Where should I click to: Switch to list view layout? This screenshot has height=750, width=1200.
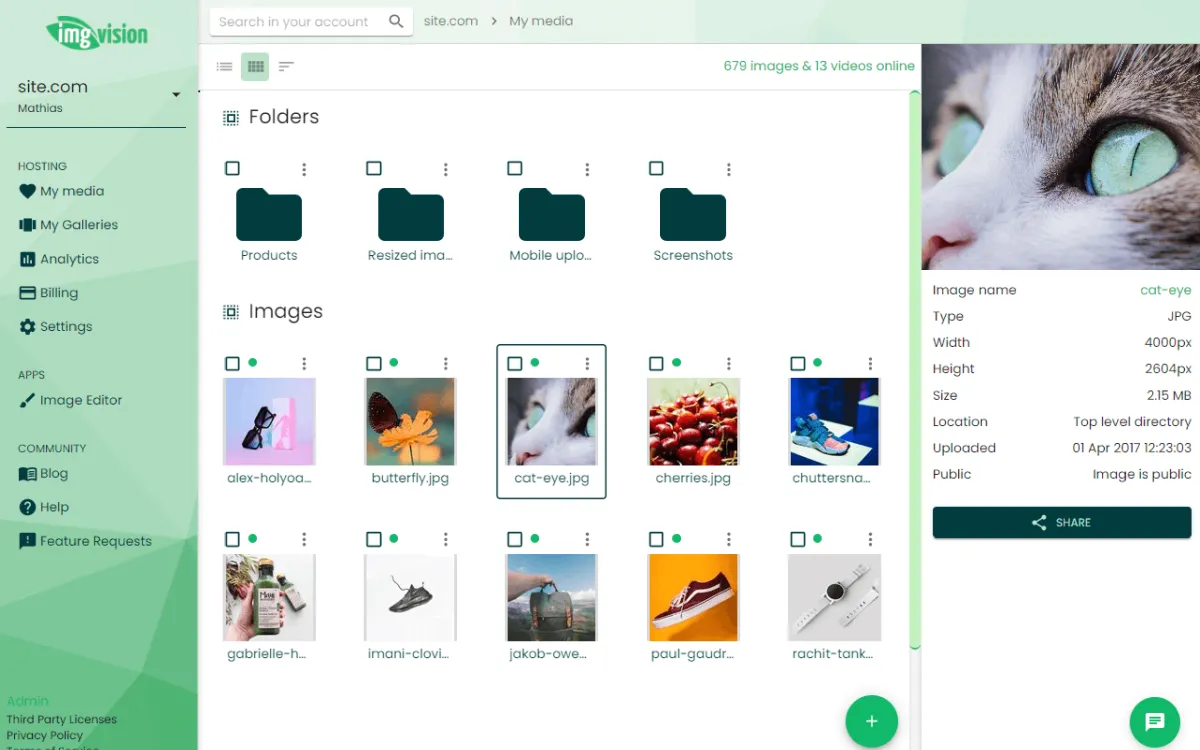[x=225, y=67]
